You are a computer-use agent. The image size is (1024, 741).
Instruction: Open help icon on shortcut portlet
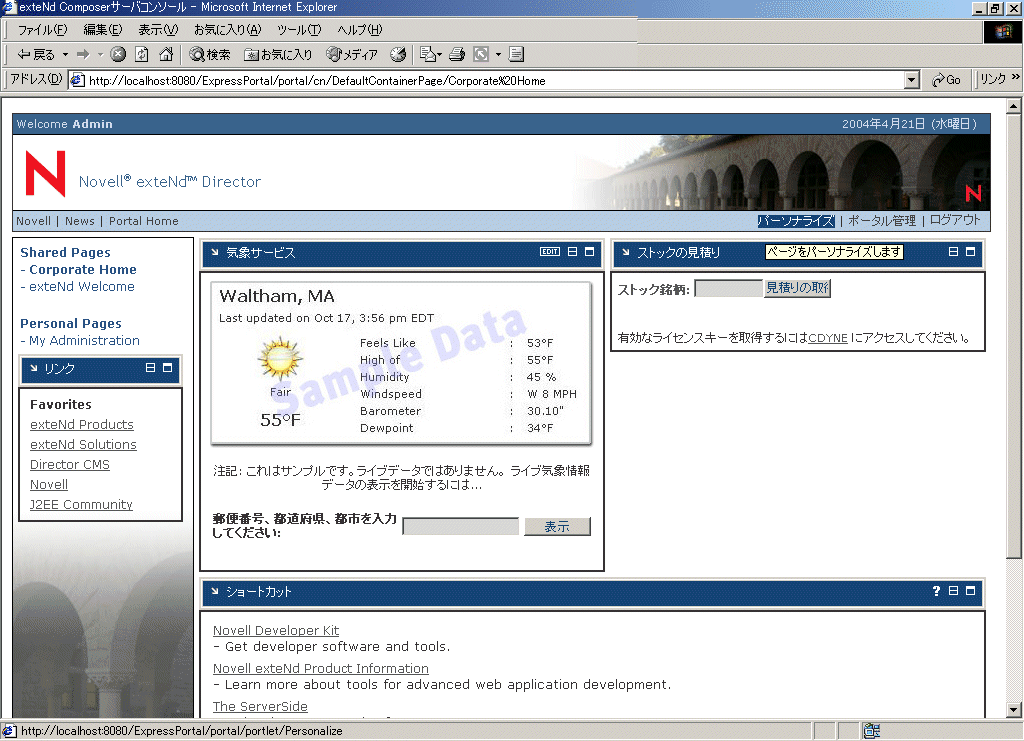point(936,591)
